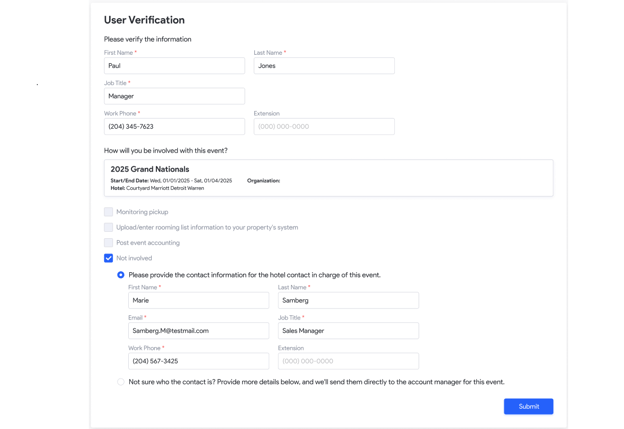The height and width of the screenshot is (429, 624).
Task: Select the provide hotel contact information radio button
Action: (121, 275)
